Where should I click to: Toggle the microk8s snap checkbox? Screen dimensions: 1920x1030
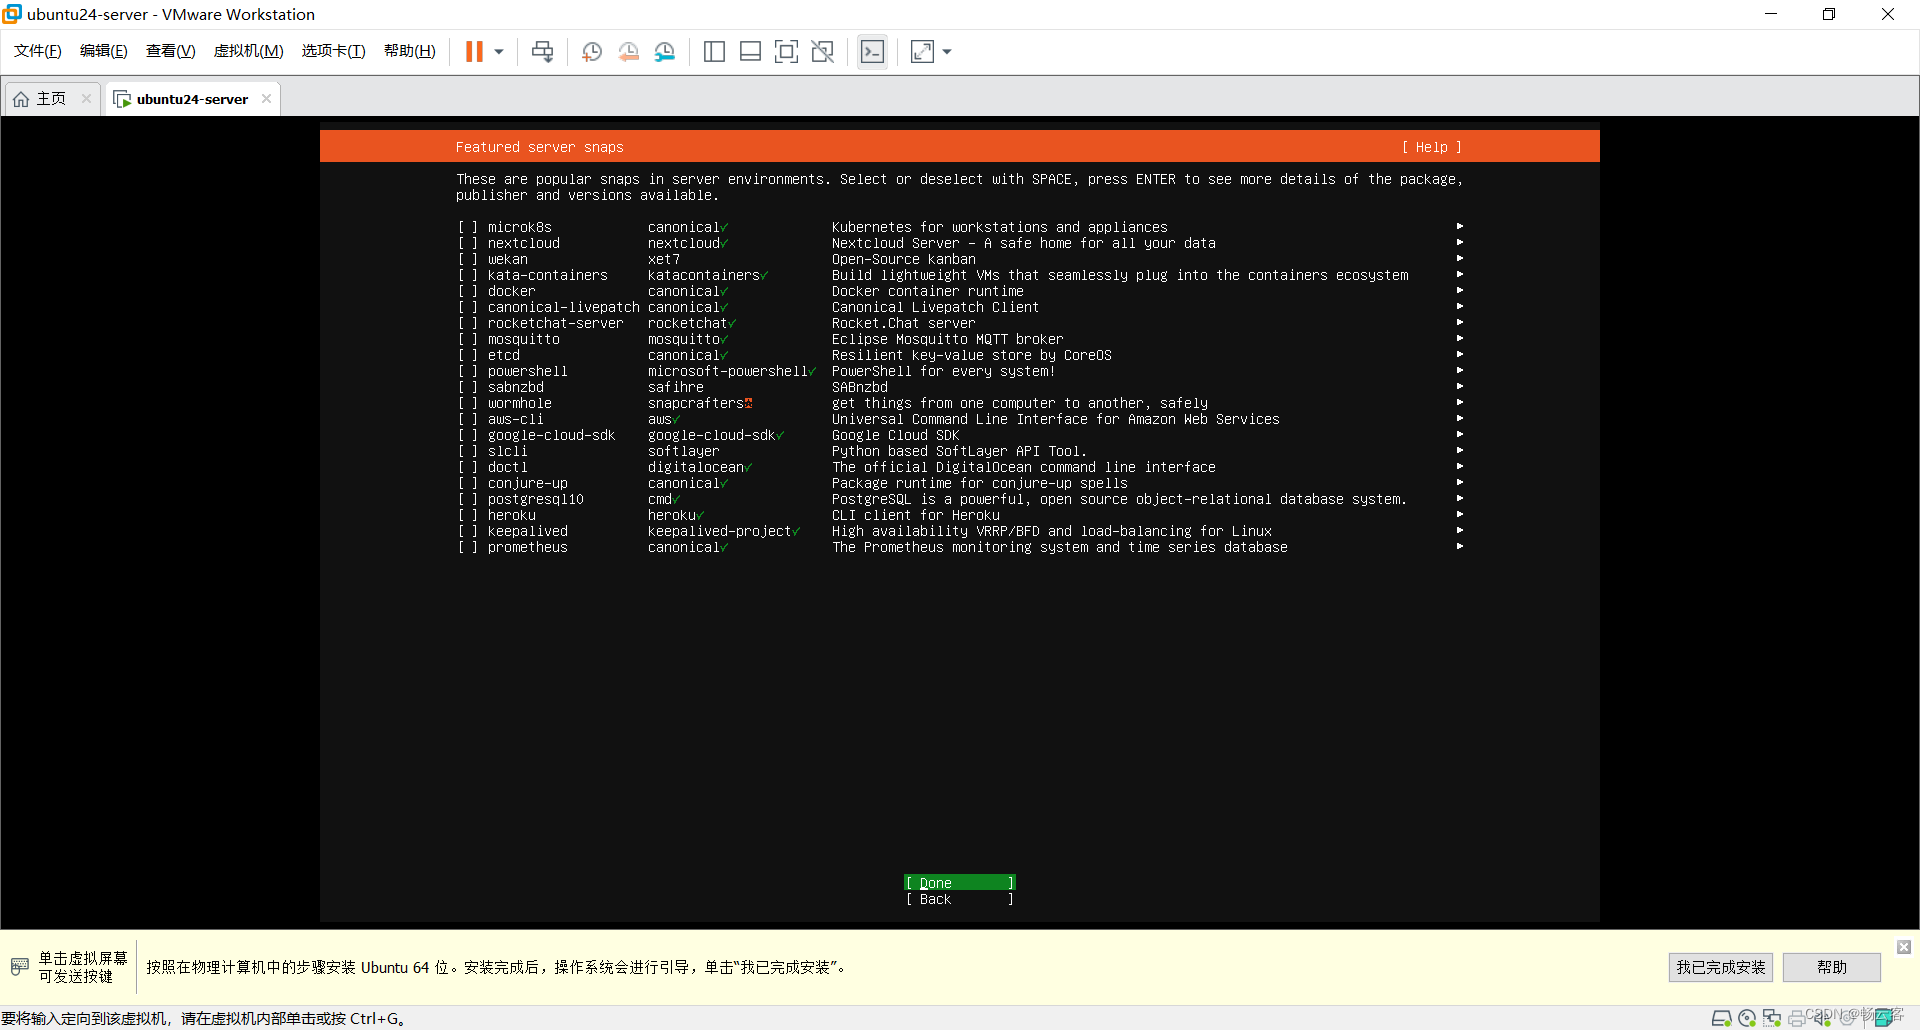tap(467, 227)
